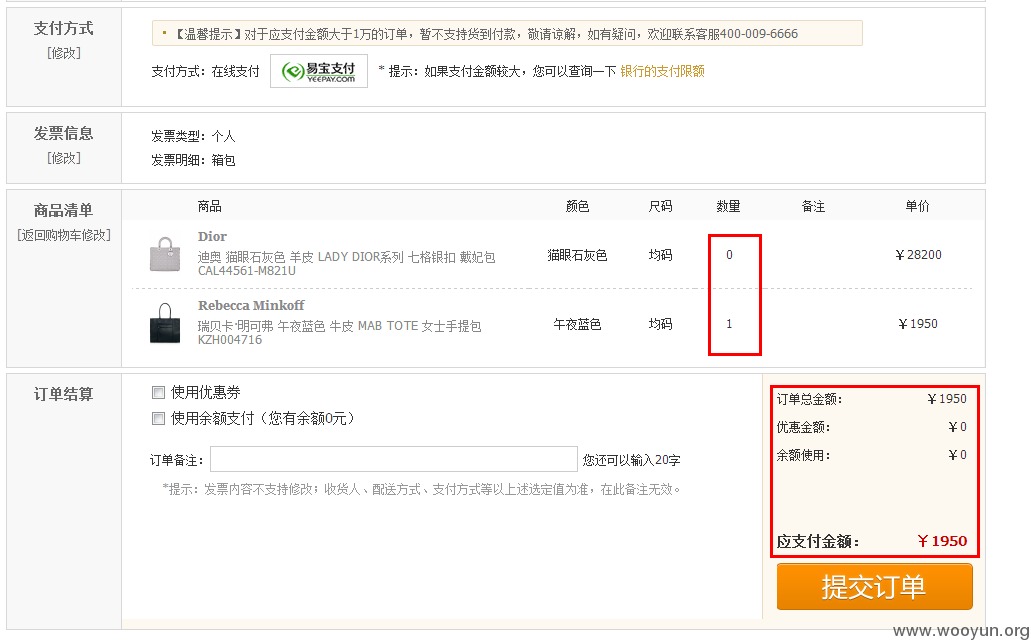1031x640 pixels.
Task: Click the 提交订单 submit order button
Action: pos(874,586)
